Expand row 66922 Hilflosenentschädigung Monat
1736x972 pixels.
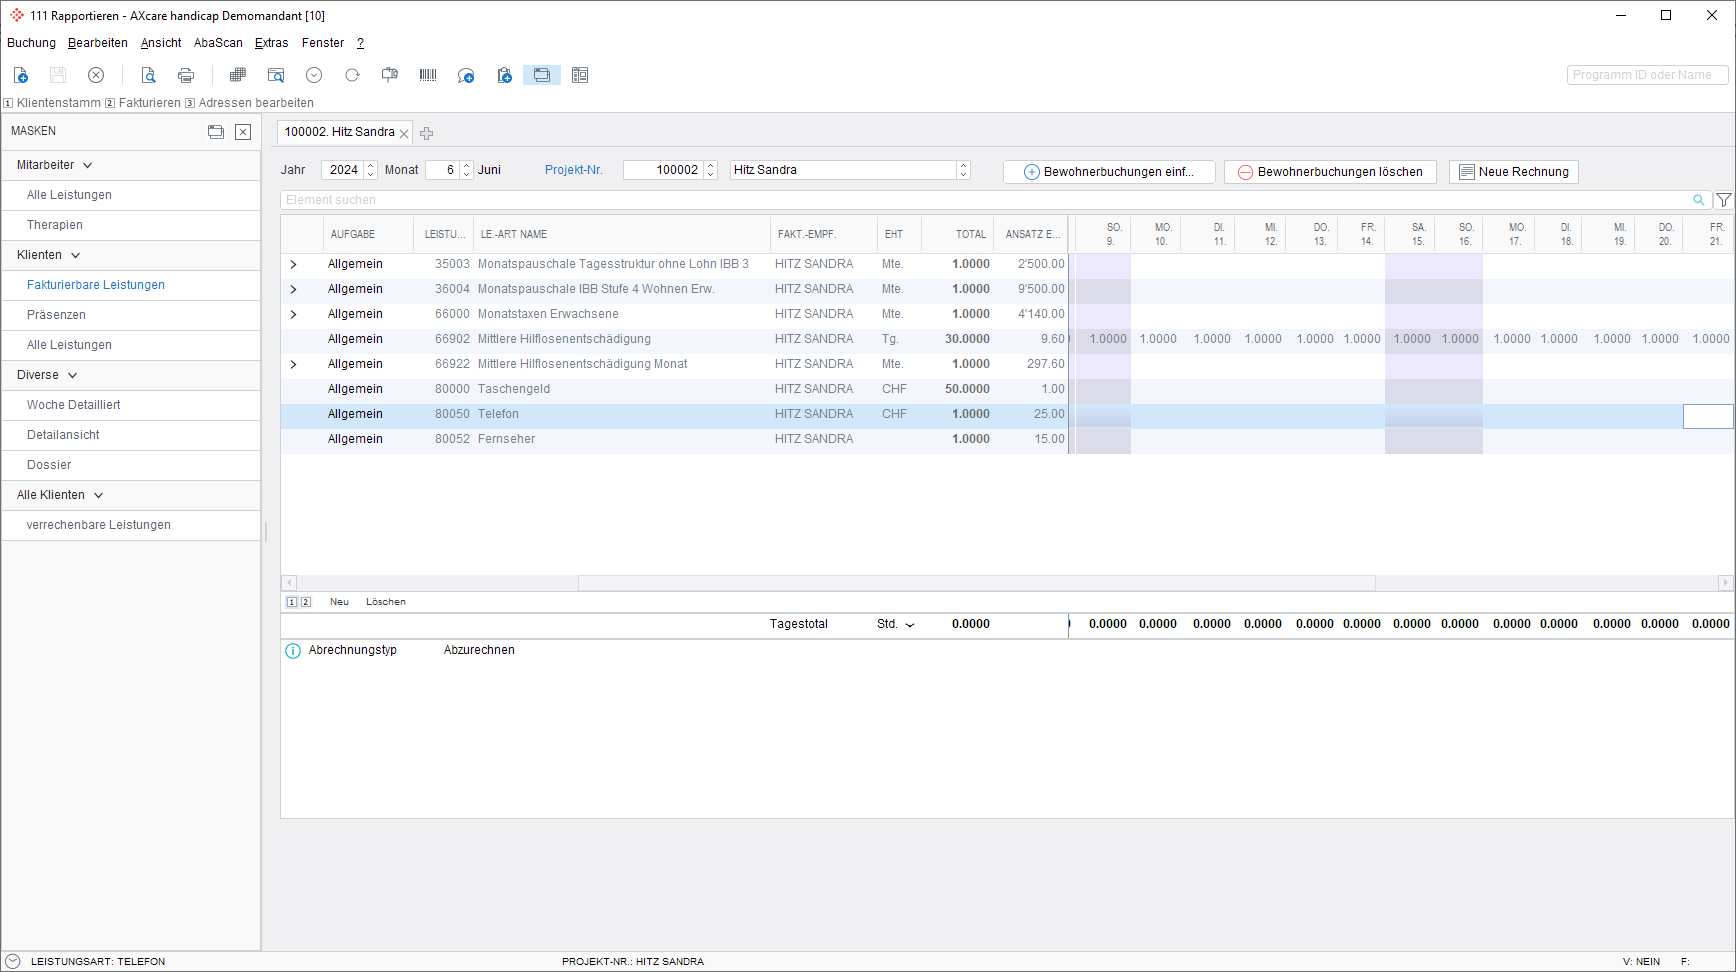pyautogui.click(x=293, y=364)
